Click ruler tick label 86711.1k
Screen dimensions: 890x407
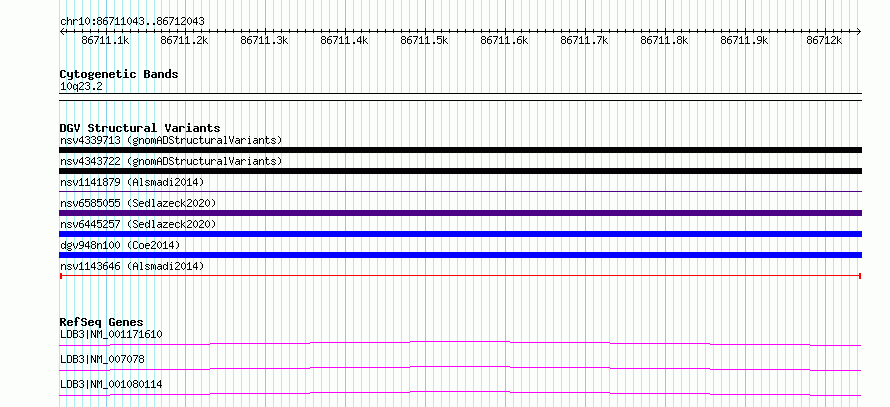click(x=105, y=40)
